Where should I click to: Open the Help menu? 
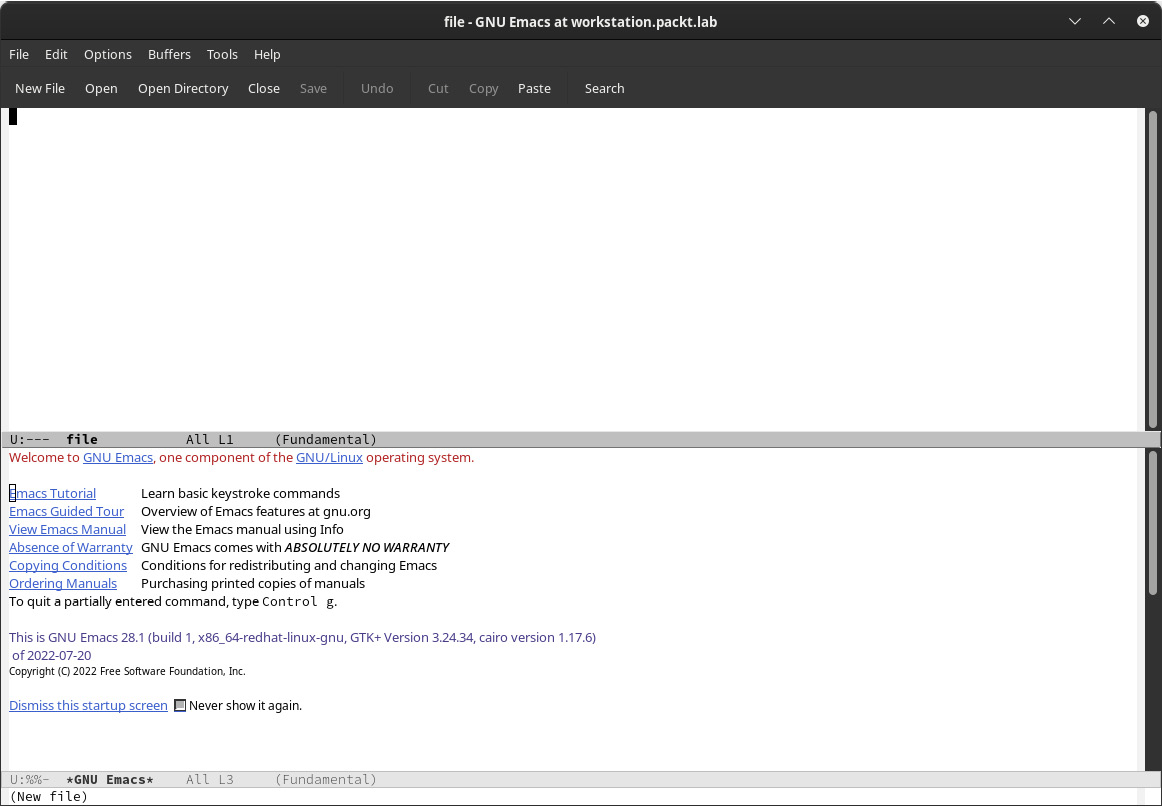click(267, 54)
